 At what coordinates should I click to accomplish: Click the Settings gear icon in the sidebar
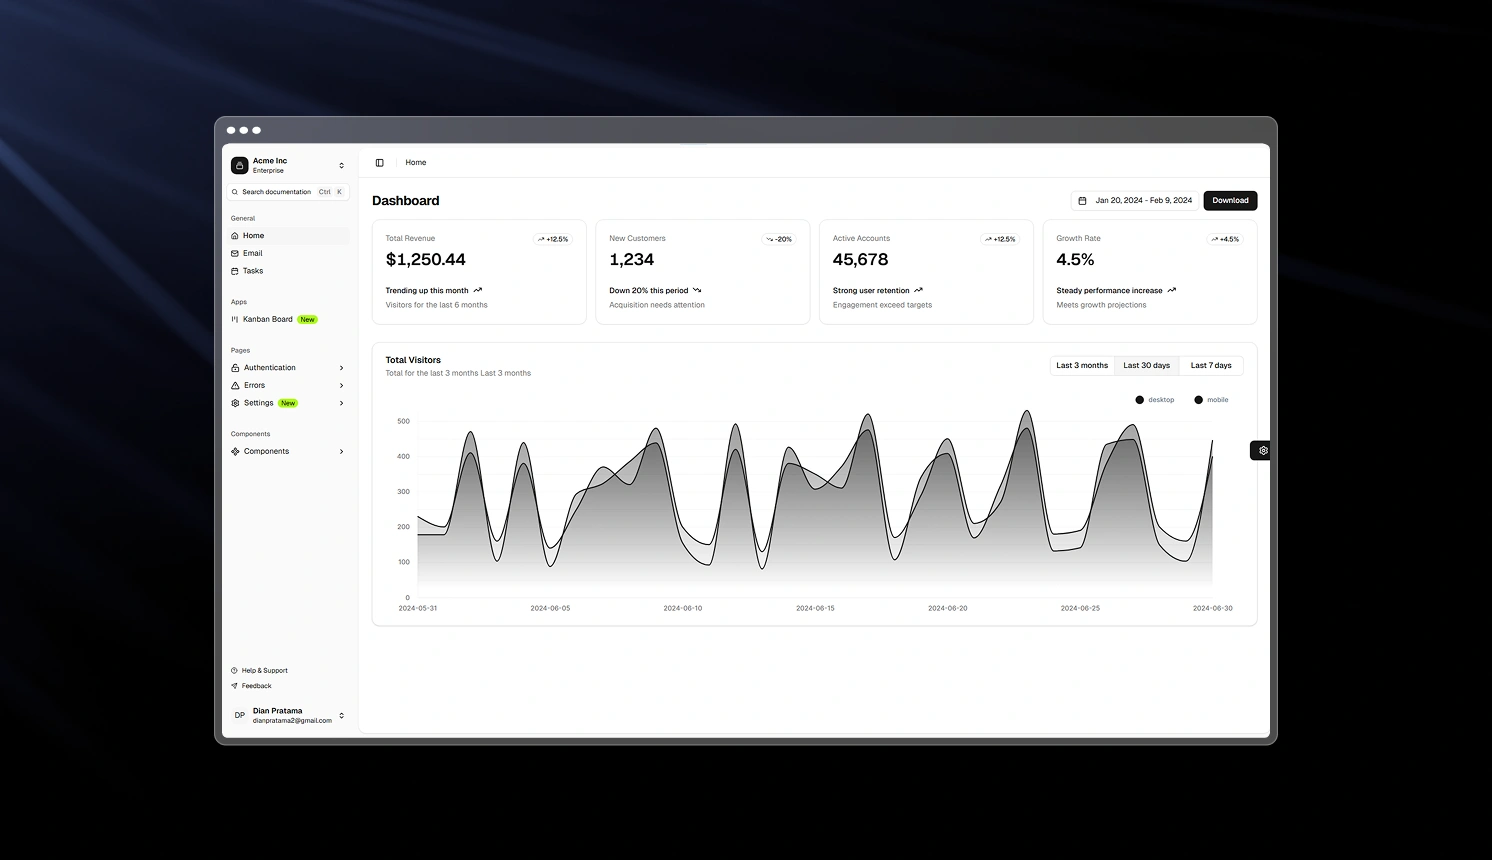[x=235, y=403]
